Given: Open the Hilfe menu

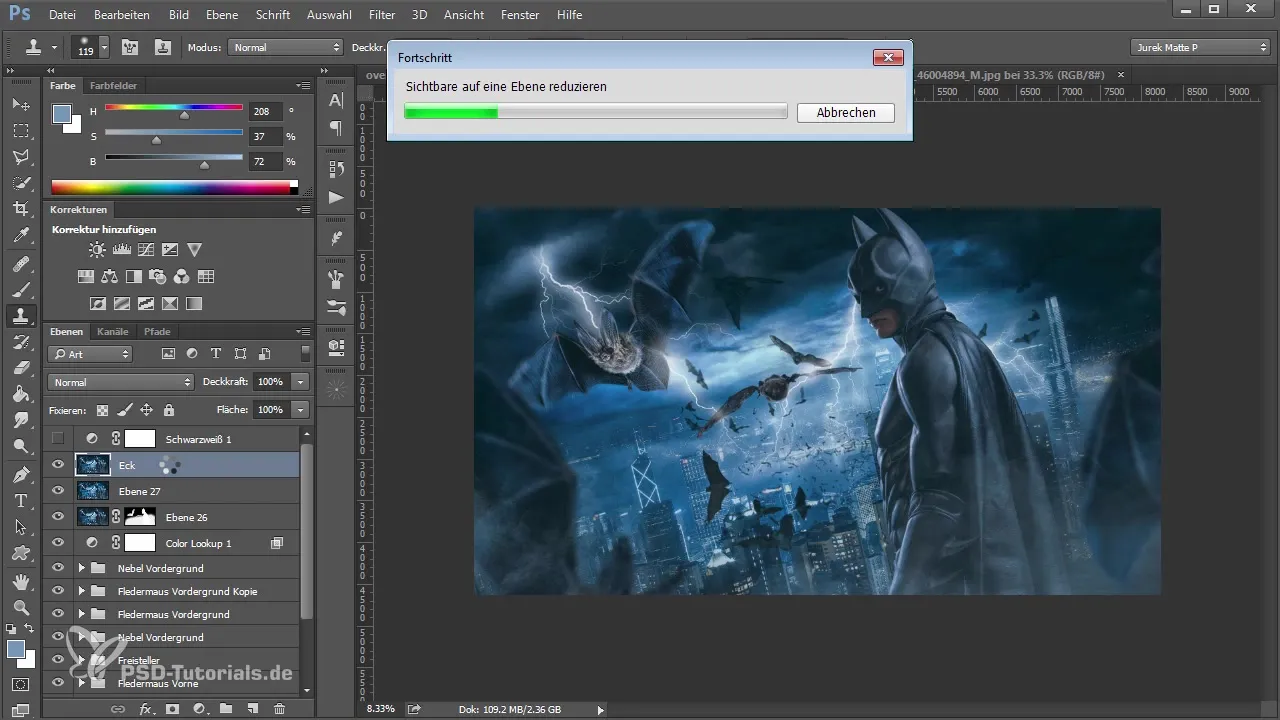Looking at the screenshot, I should coord(569,15).
